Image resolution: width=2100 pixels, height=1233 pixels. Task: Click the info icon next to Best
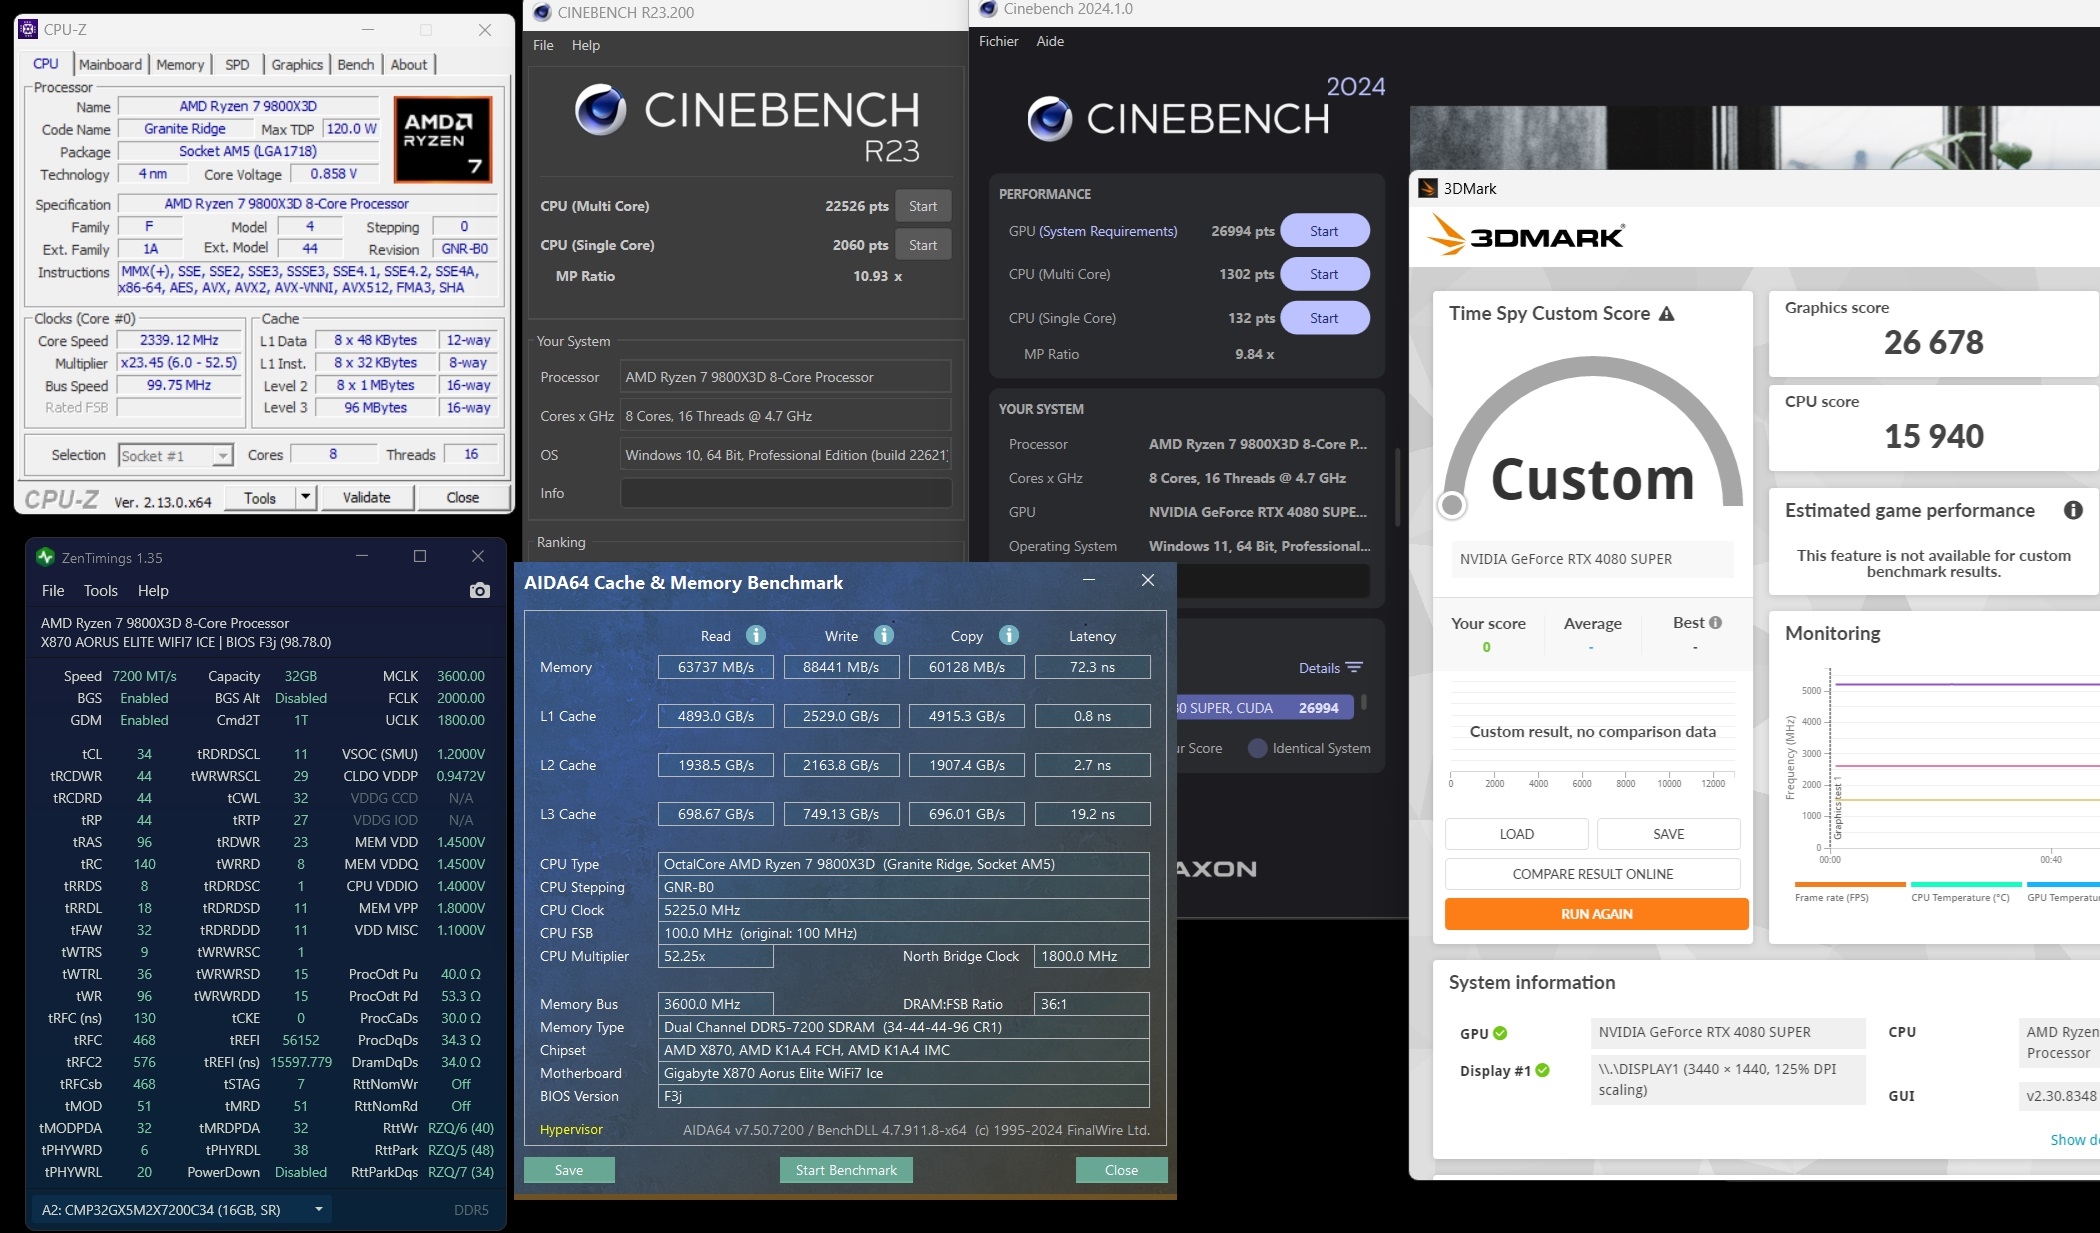[x=1716, y=623]
